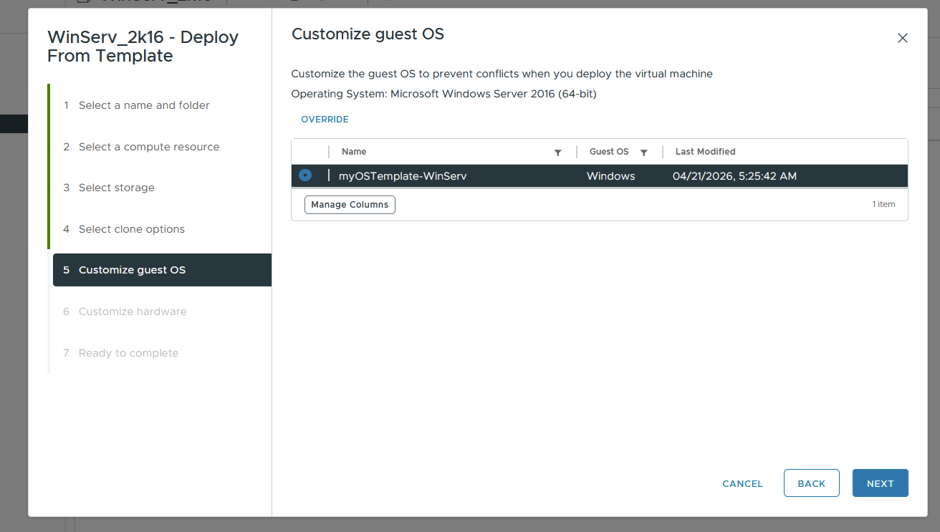940x532 pixels.
Task: Select step 5 Customize guest OS
Action: coord(162,270)
